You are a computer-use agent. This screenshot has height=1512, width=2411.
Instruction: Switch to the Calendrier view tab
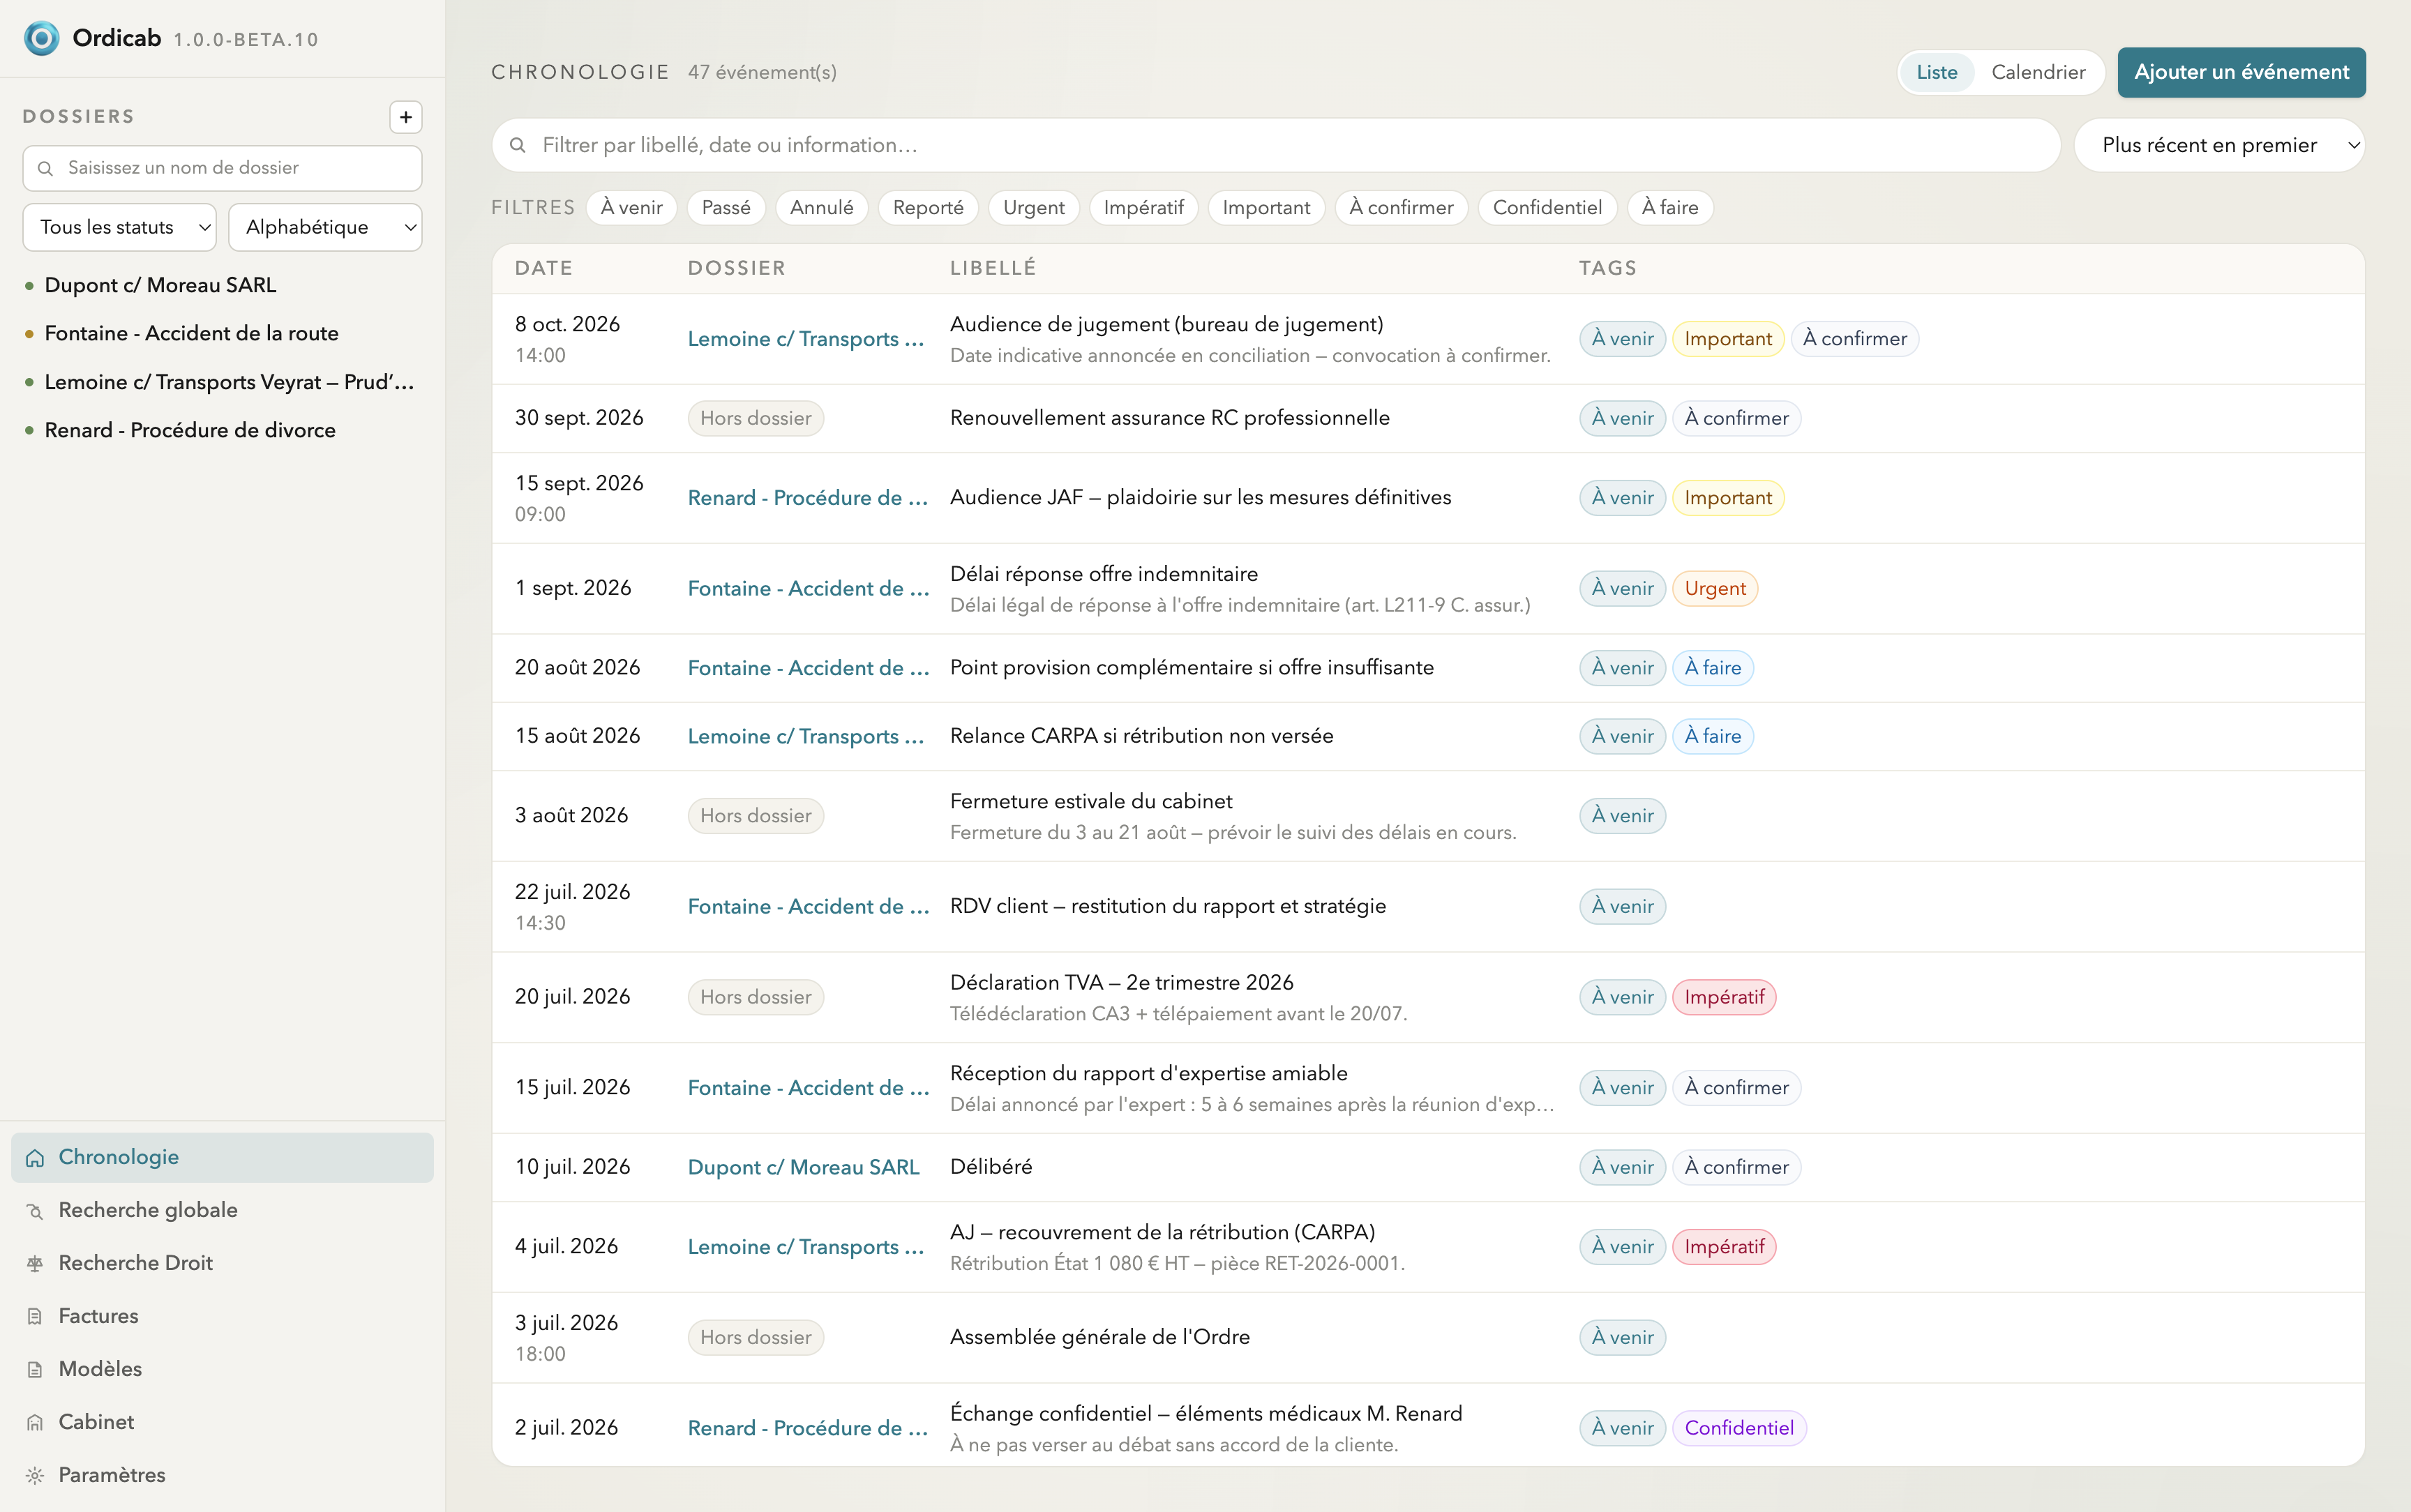click(2037, 72)
